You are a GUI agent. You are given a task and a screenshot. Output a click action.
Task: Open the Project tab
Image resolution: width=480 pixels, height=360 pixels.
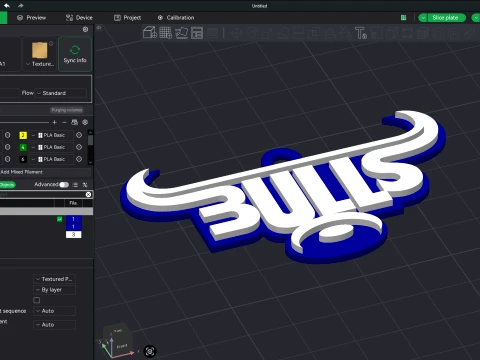[x=128, y=18]
